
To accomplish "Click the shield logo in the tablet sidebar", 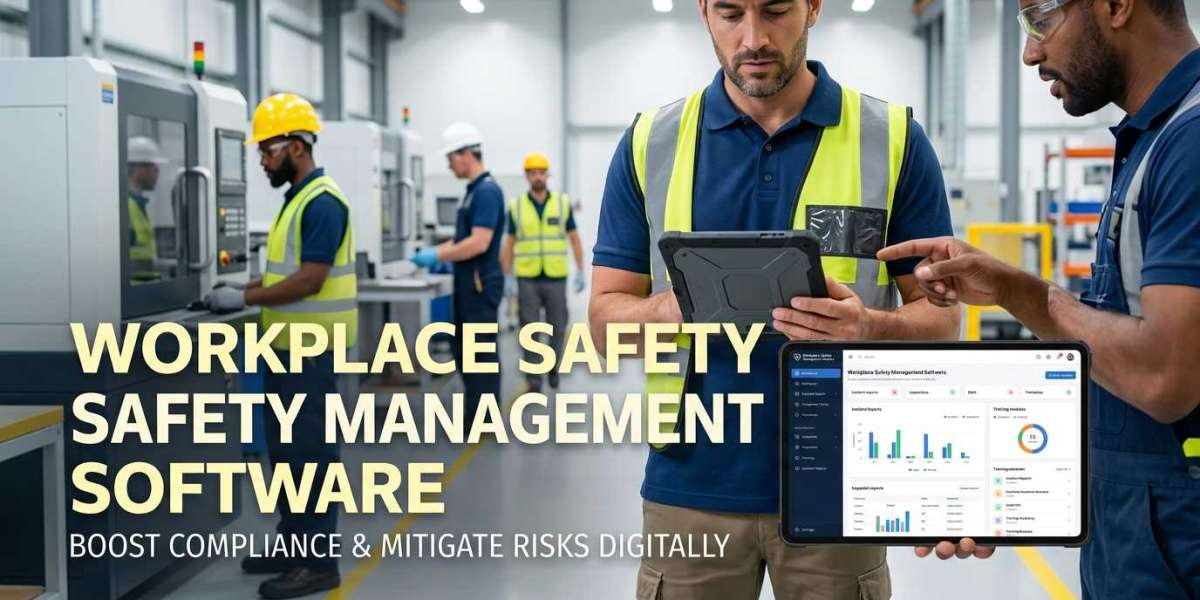I will point(797,356).
